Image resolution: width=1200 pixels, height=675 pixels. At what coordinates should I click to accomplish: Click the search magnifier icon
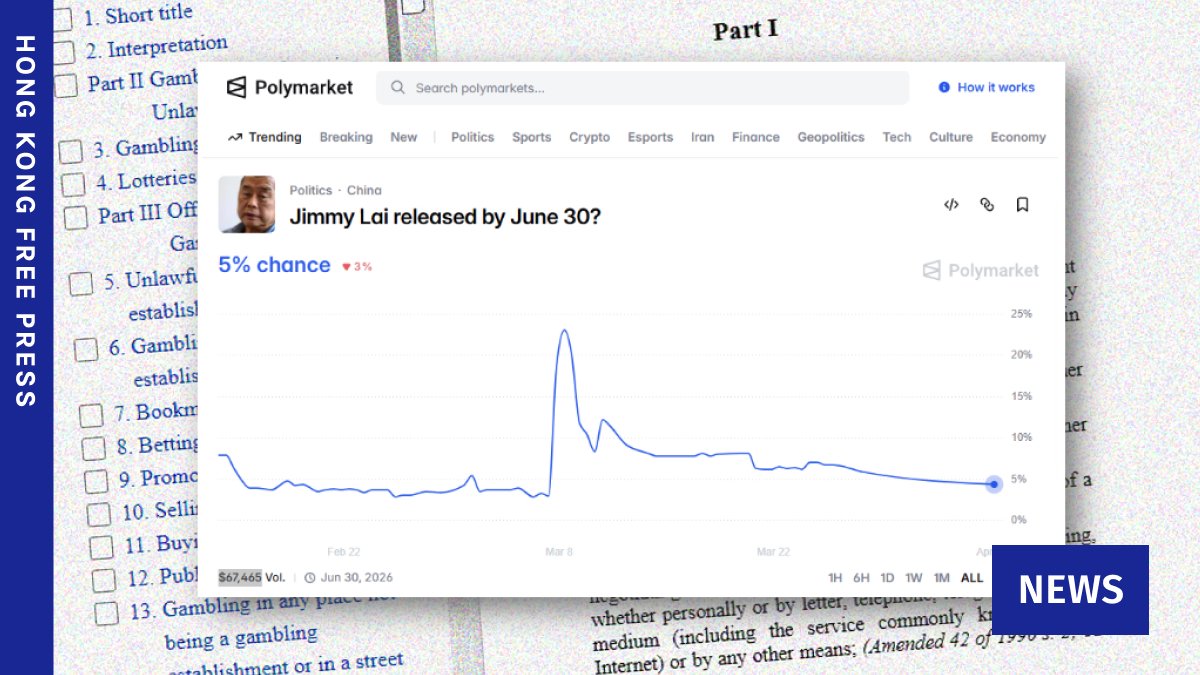398,88
